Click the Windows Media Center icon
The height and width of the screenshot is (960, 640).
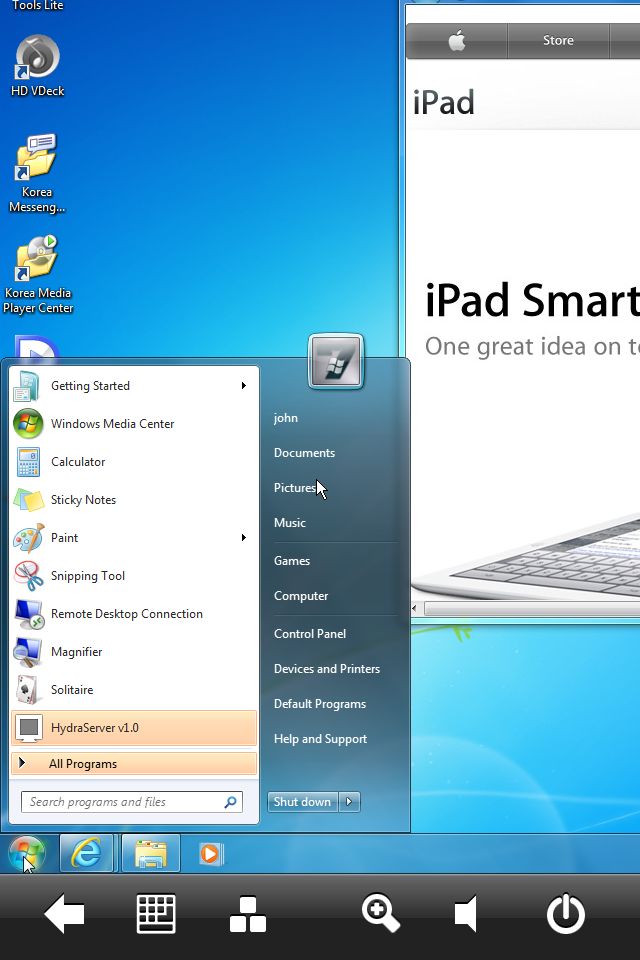pos(28,424)
